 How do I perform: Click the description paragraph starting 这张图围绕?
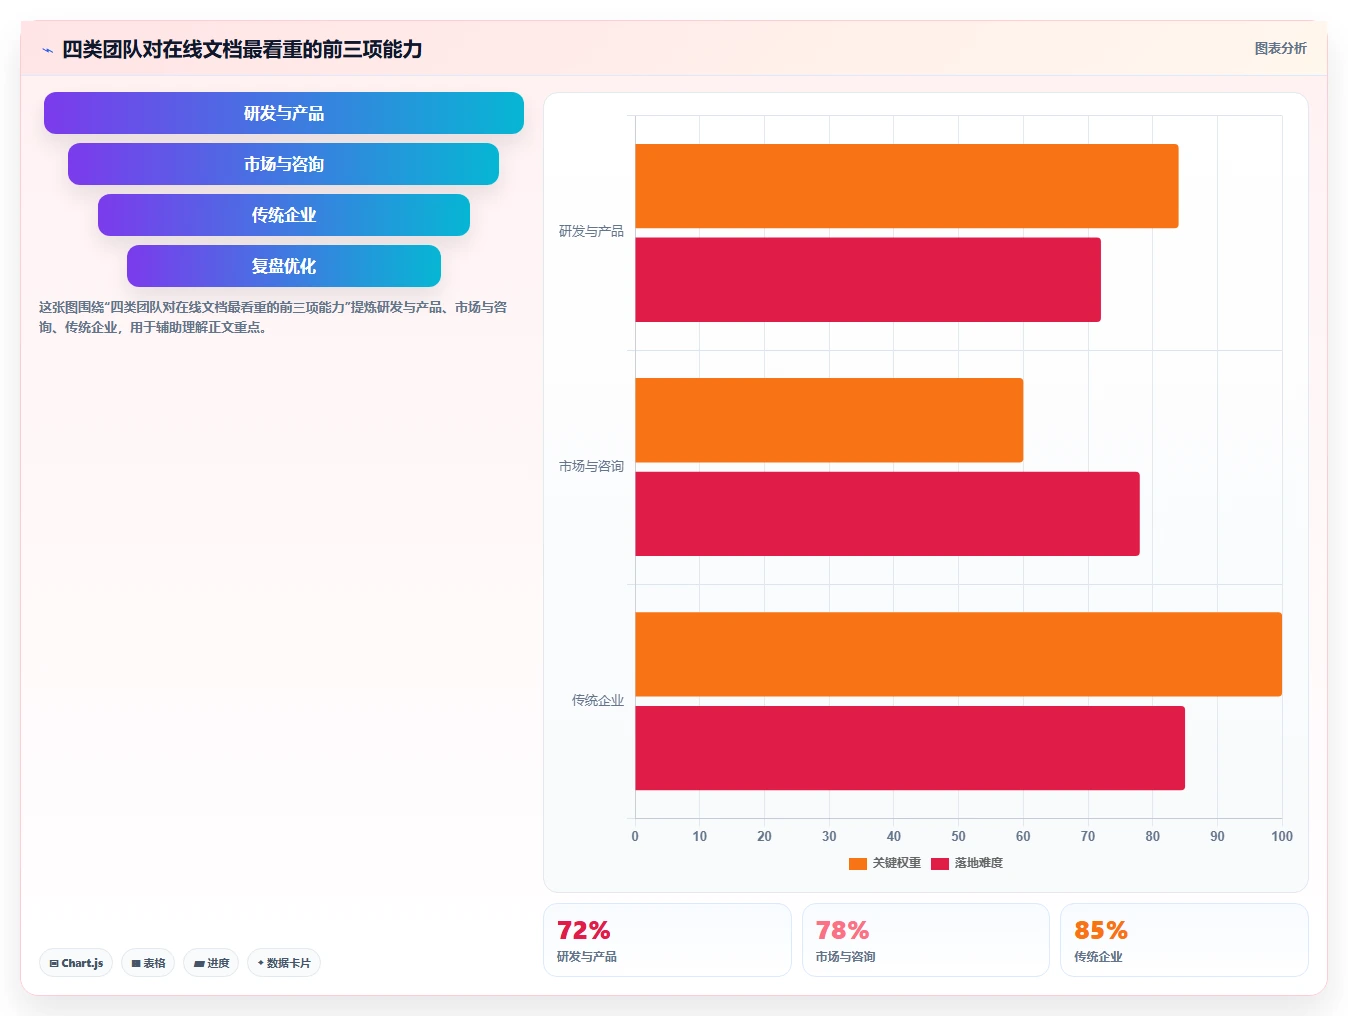pyautogui.click(x=273, y=317)
